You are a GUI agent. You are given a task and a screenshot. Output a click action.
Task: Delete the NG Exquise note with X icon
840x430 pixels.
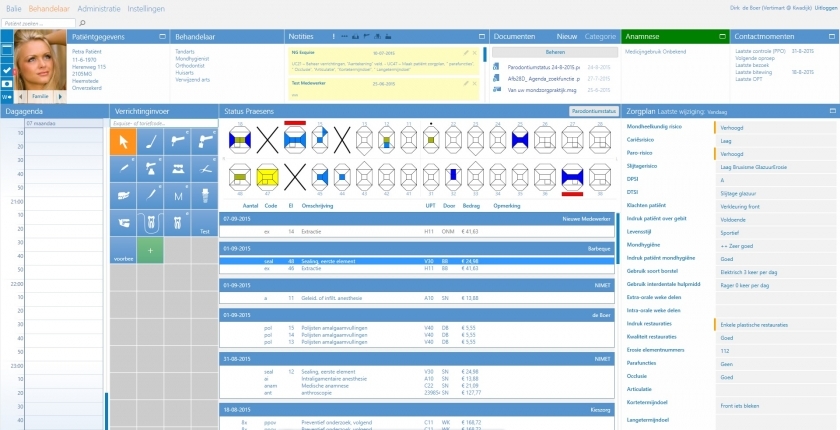(475, 52)
